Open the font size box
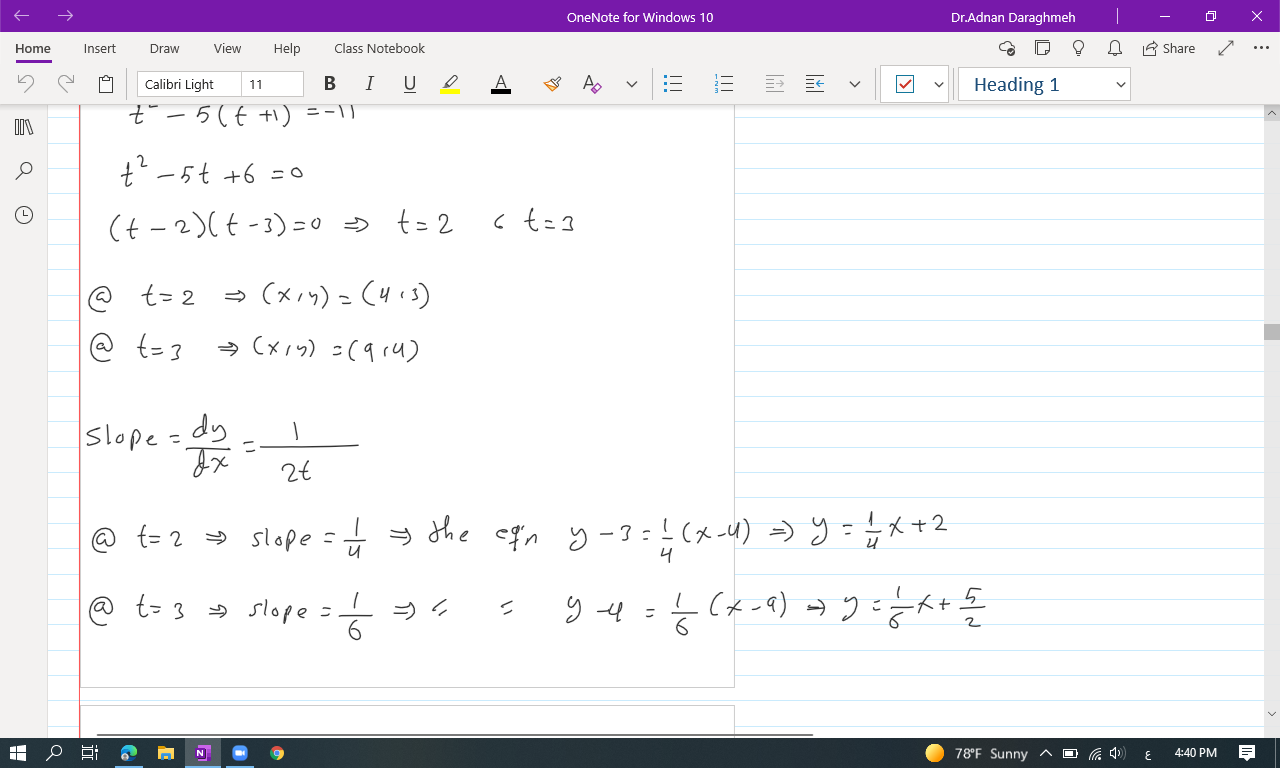1280x768 pixels. click(272, 84)
